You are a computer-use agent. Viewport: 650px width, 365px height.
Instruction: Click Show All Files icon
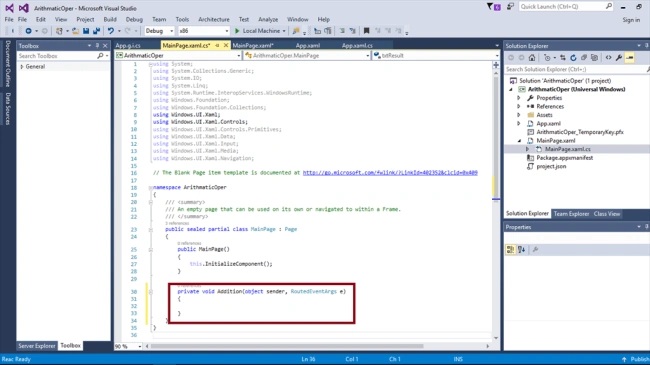coord(594,58)
